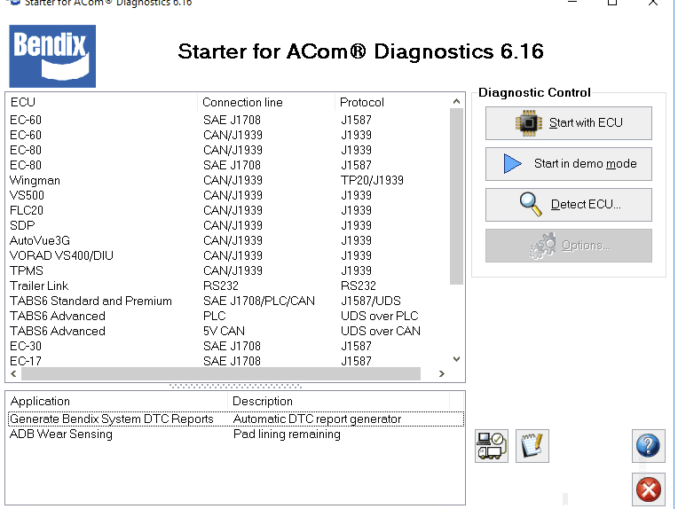
Task: Select the Wingman ECU row
Action: 228,180
